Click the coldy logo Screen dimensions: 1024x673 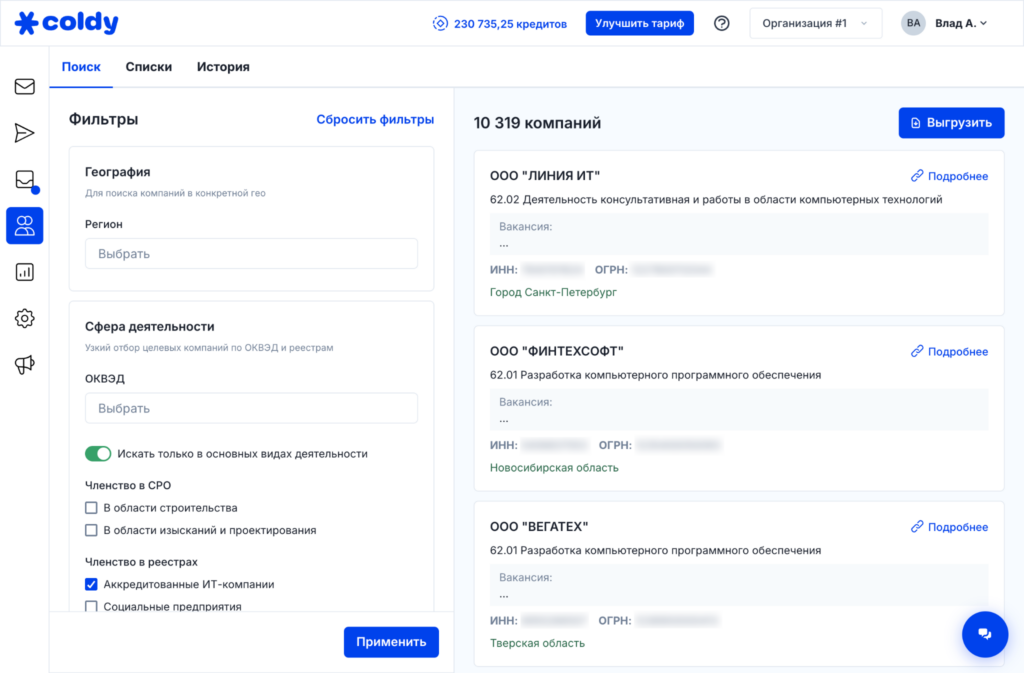(67, 23)
